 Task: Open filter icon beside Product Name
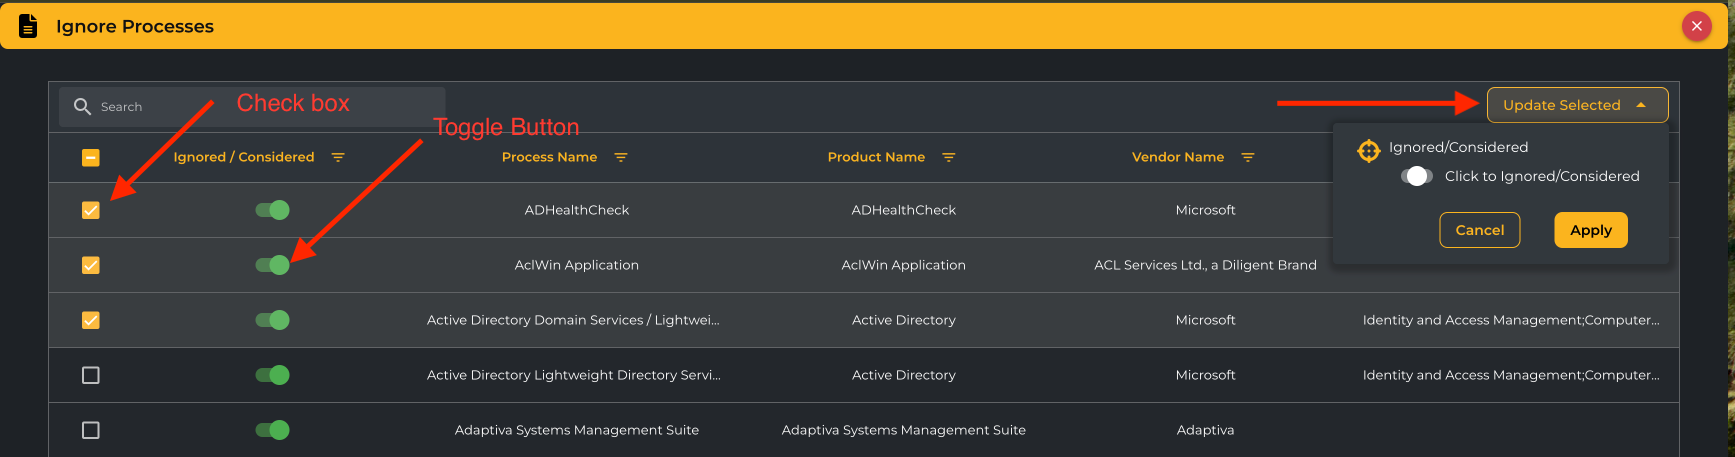(x=949, y=158)
